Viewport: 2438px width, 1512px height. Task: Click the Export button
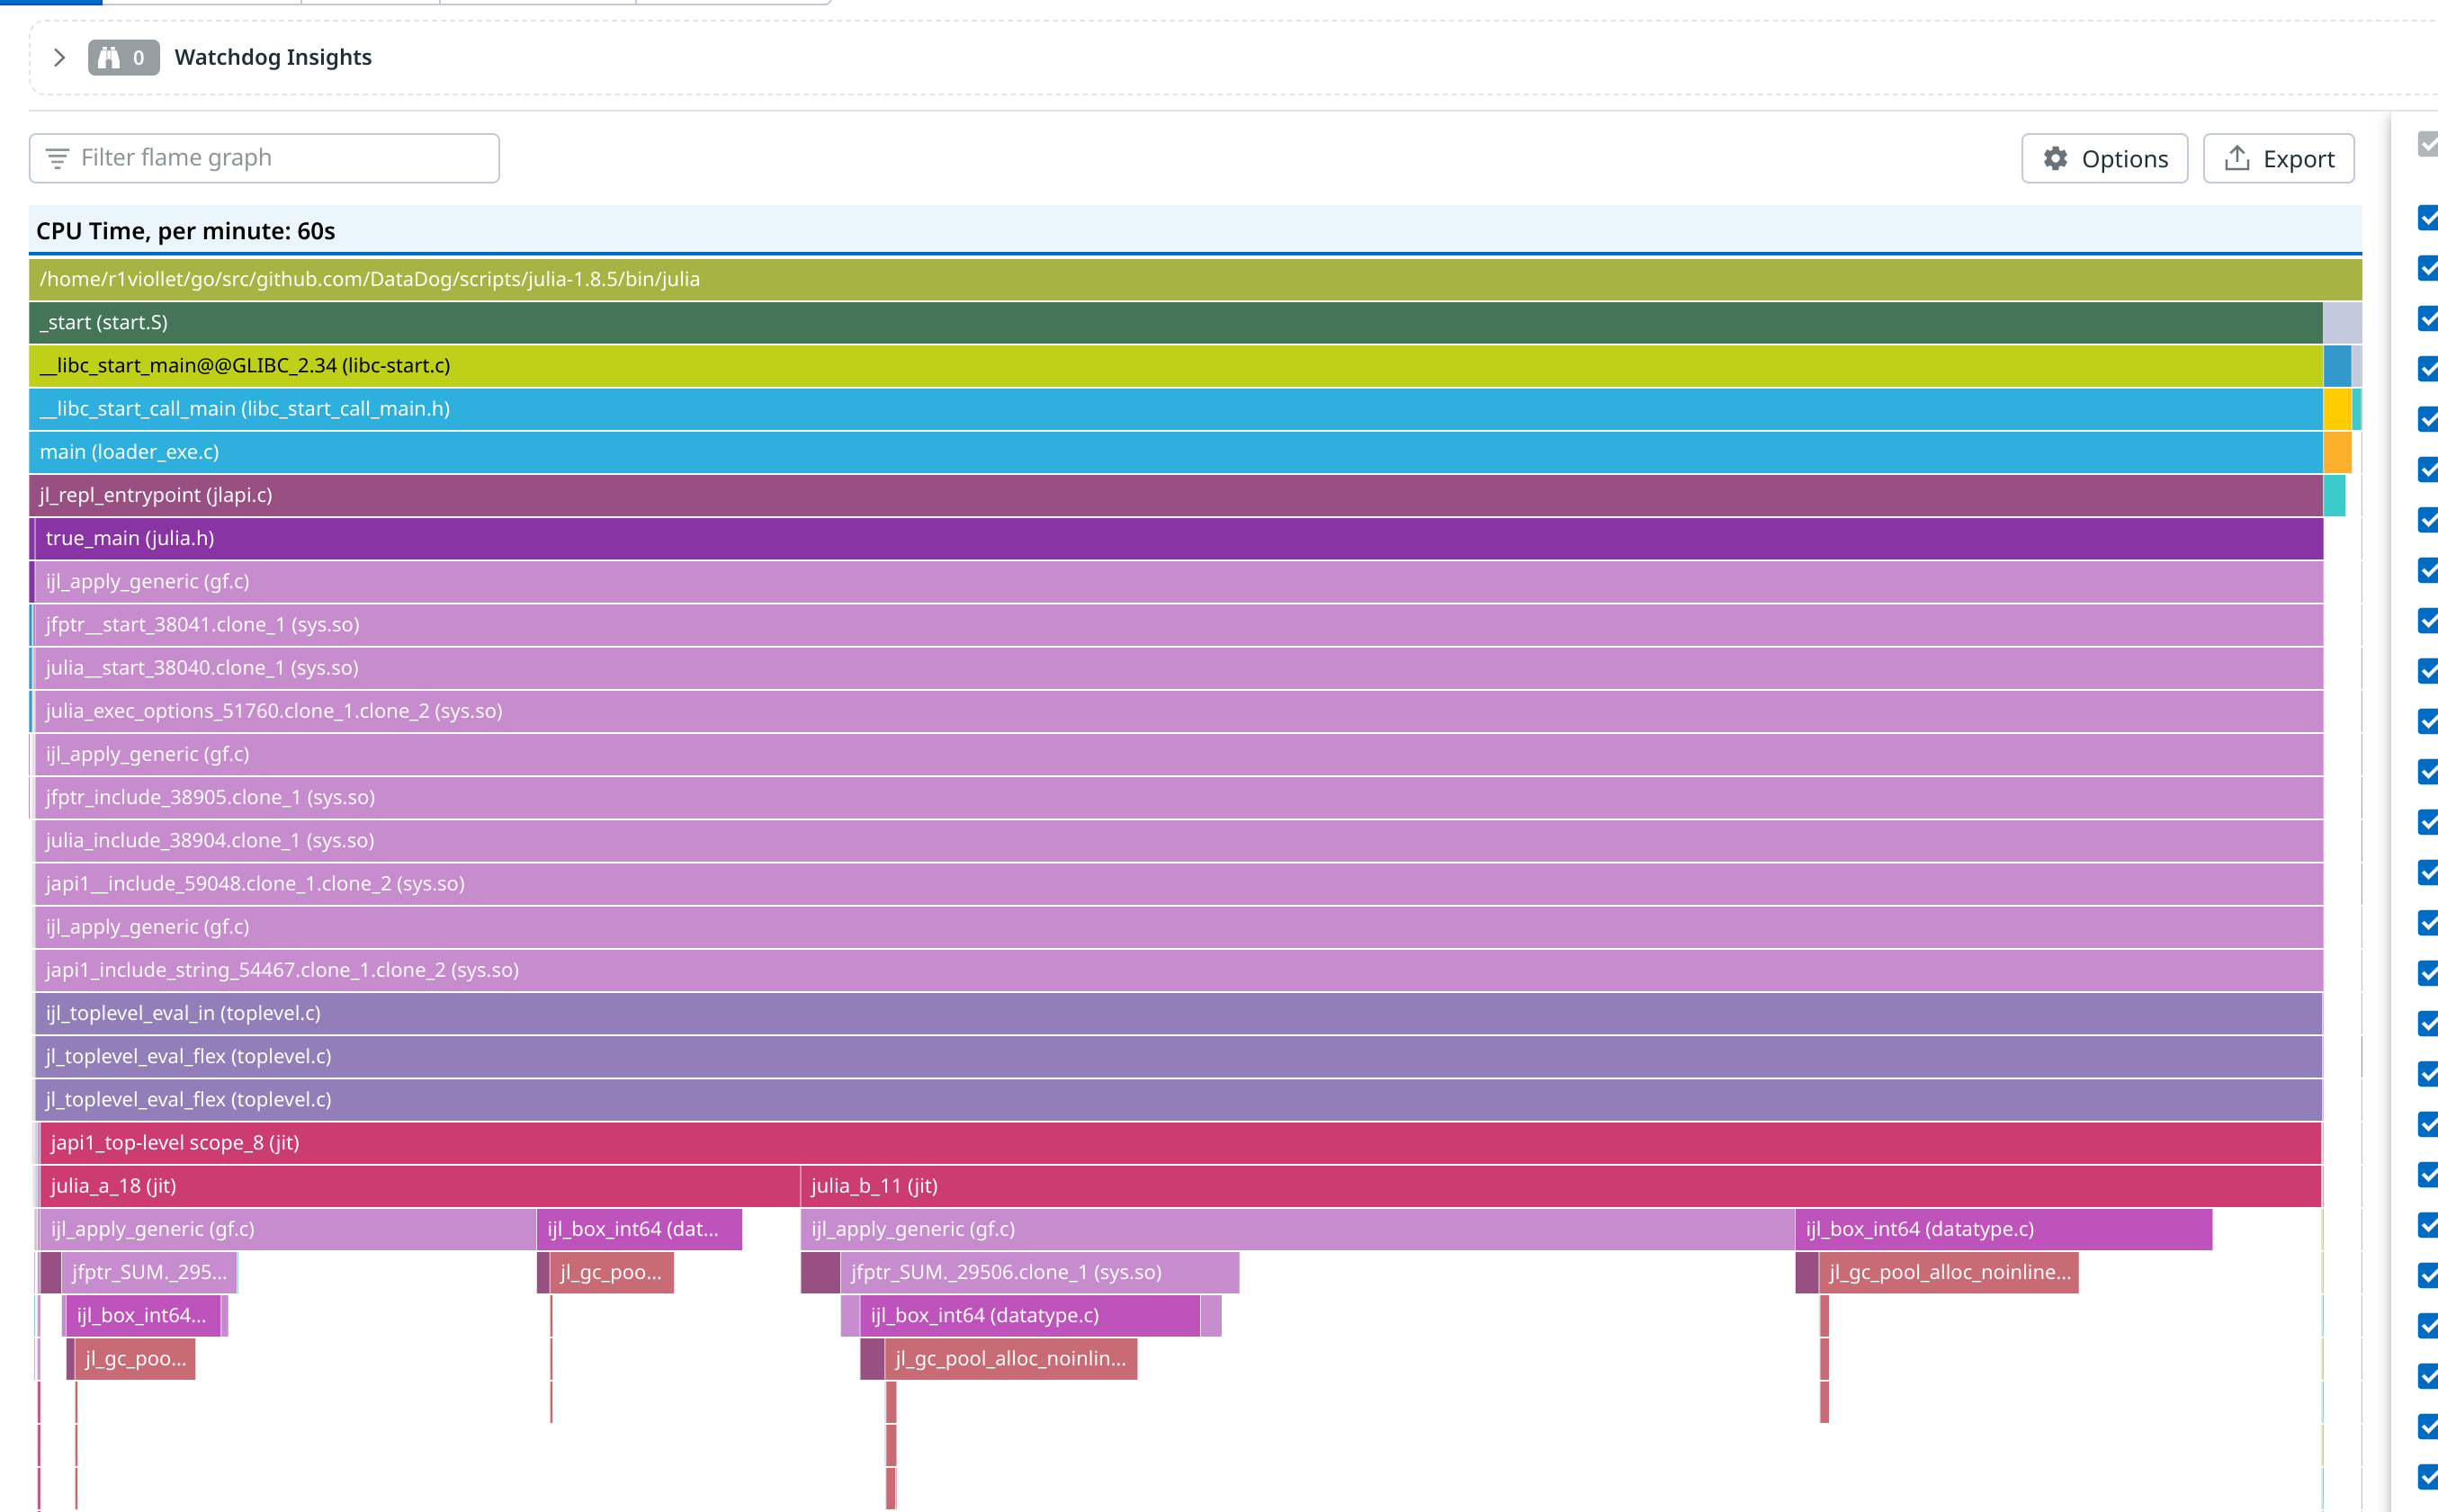point(2278,157)
